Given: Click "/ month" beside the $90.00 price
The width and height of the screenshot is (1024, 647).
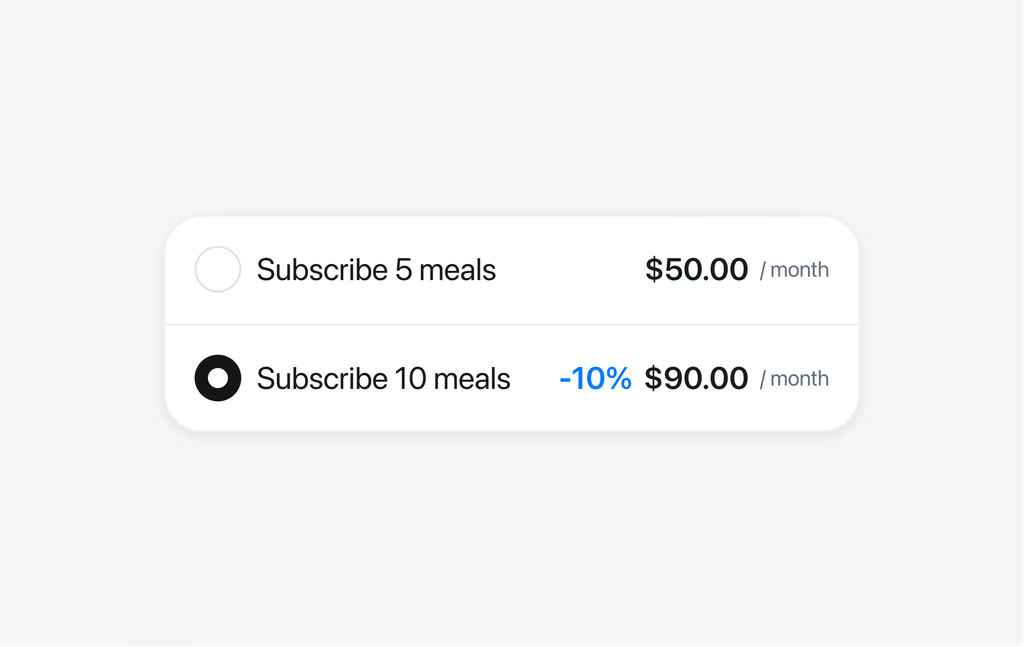Looking at the screenshot, I should tap(794, 379).
